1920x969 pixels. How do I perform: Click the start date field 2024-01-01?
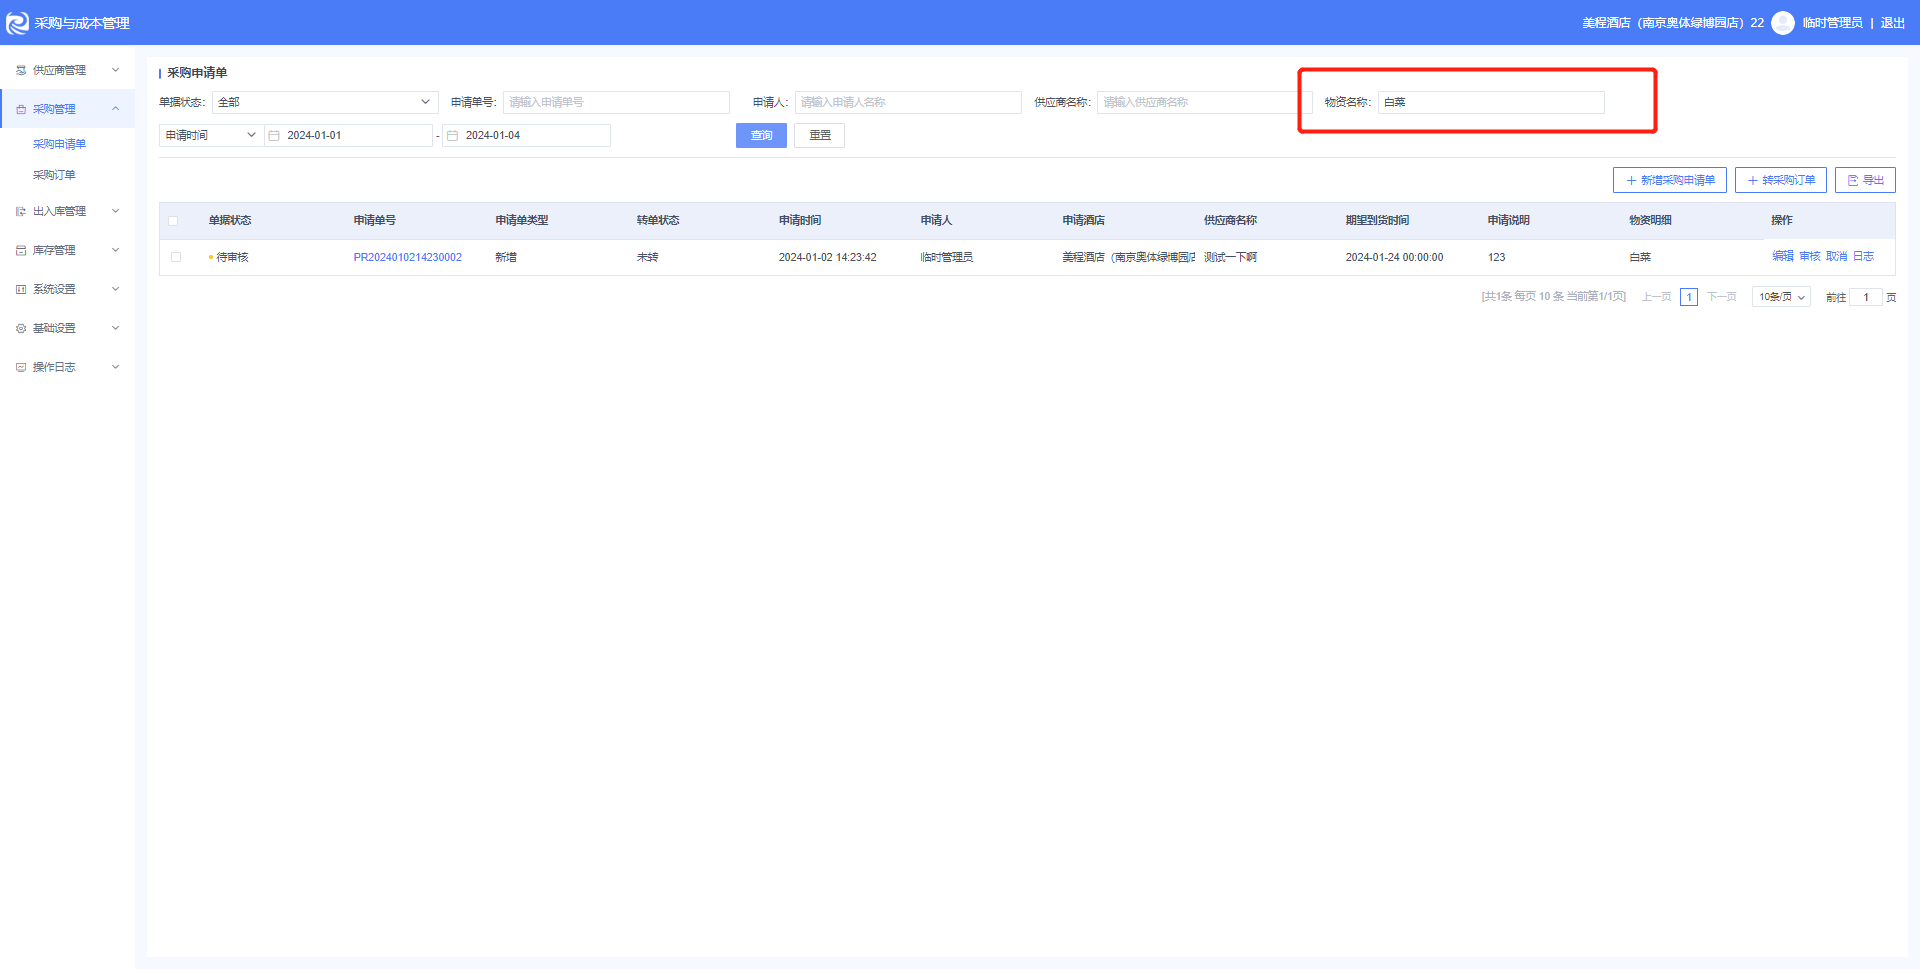(x=348, y=135)
